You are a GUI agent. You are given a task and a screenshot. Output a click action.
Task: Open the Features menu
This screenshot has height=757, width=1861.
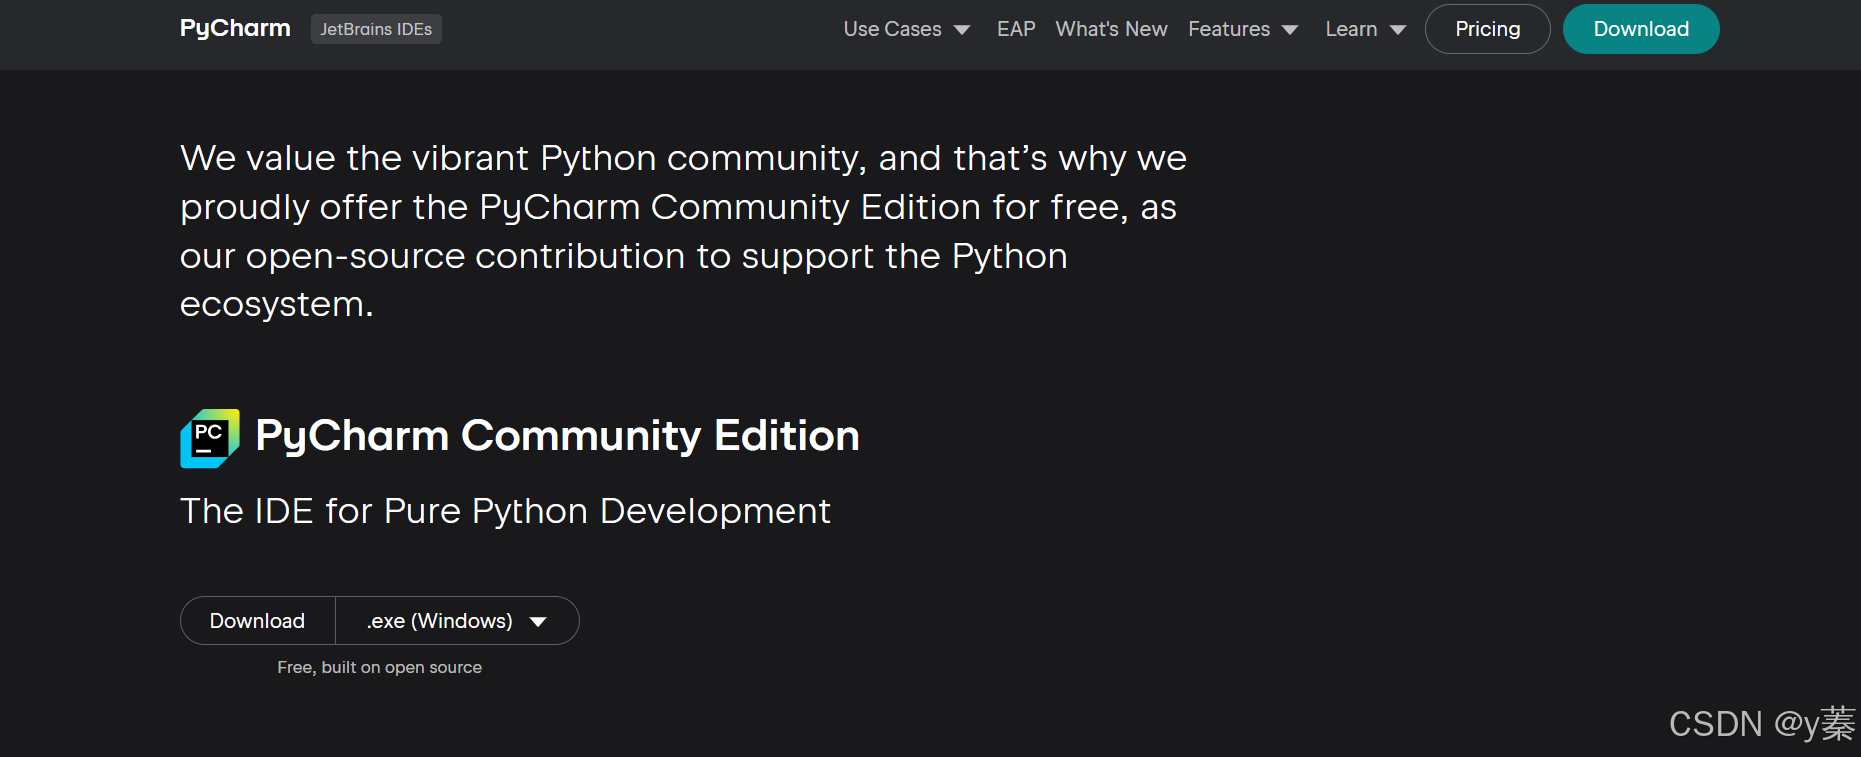pyautogui.click(x=1229, y=29)
